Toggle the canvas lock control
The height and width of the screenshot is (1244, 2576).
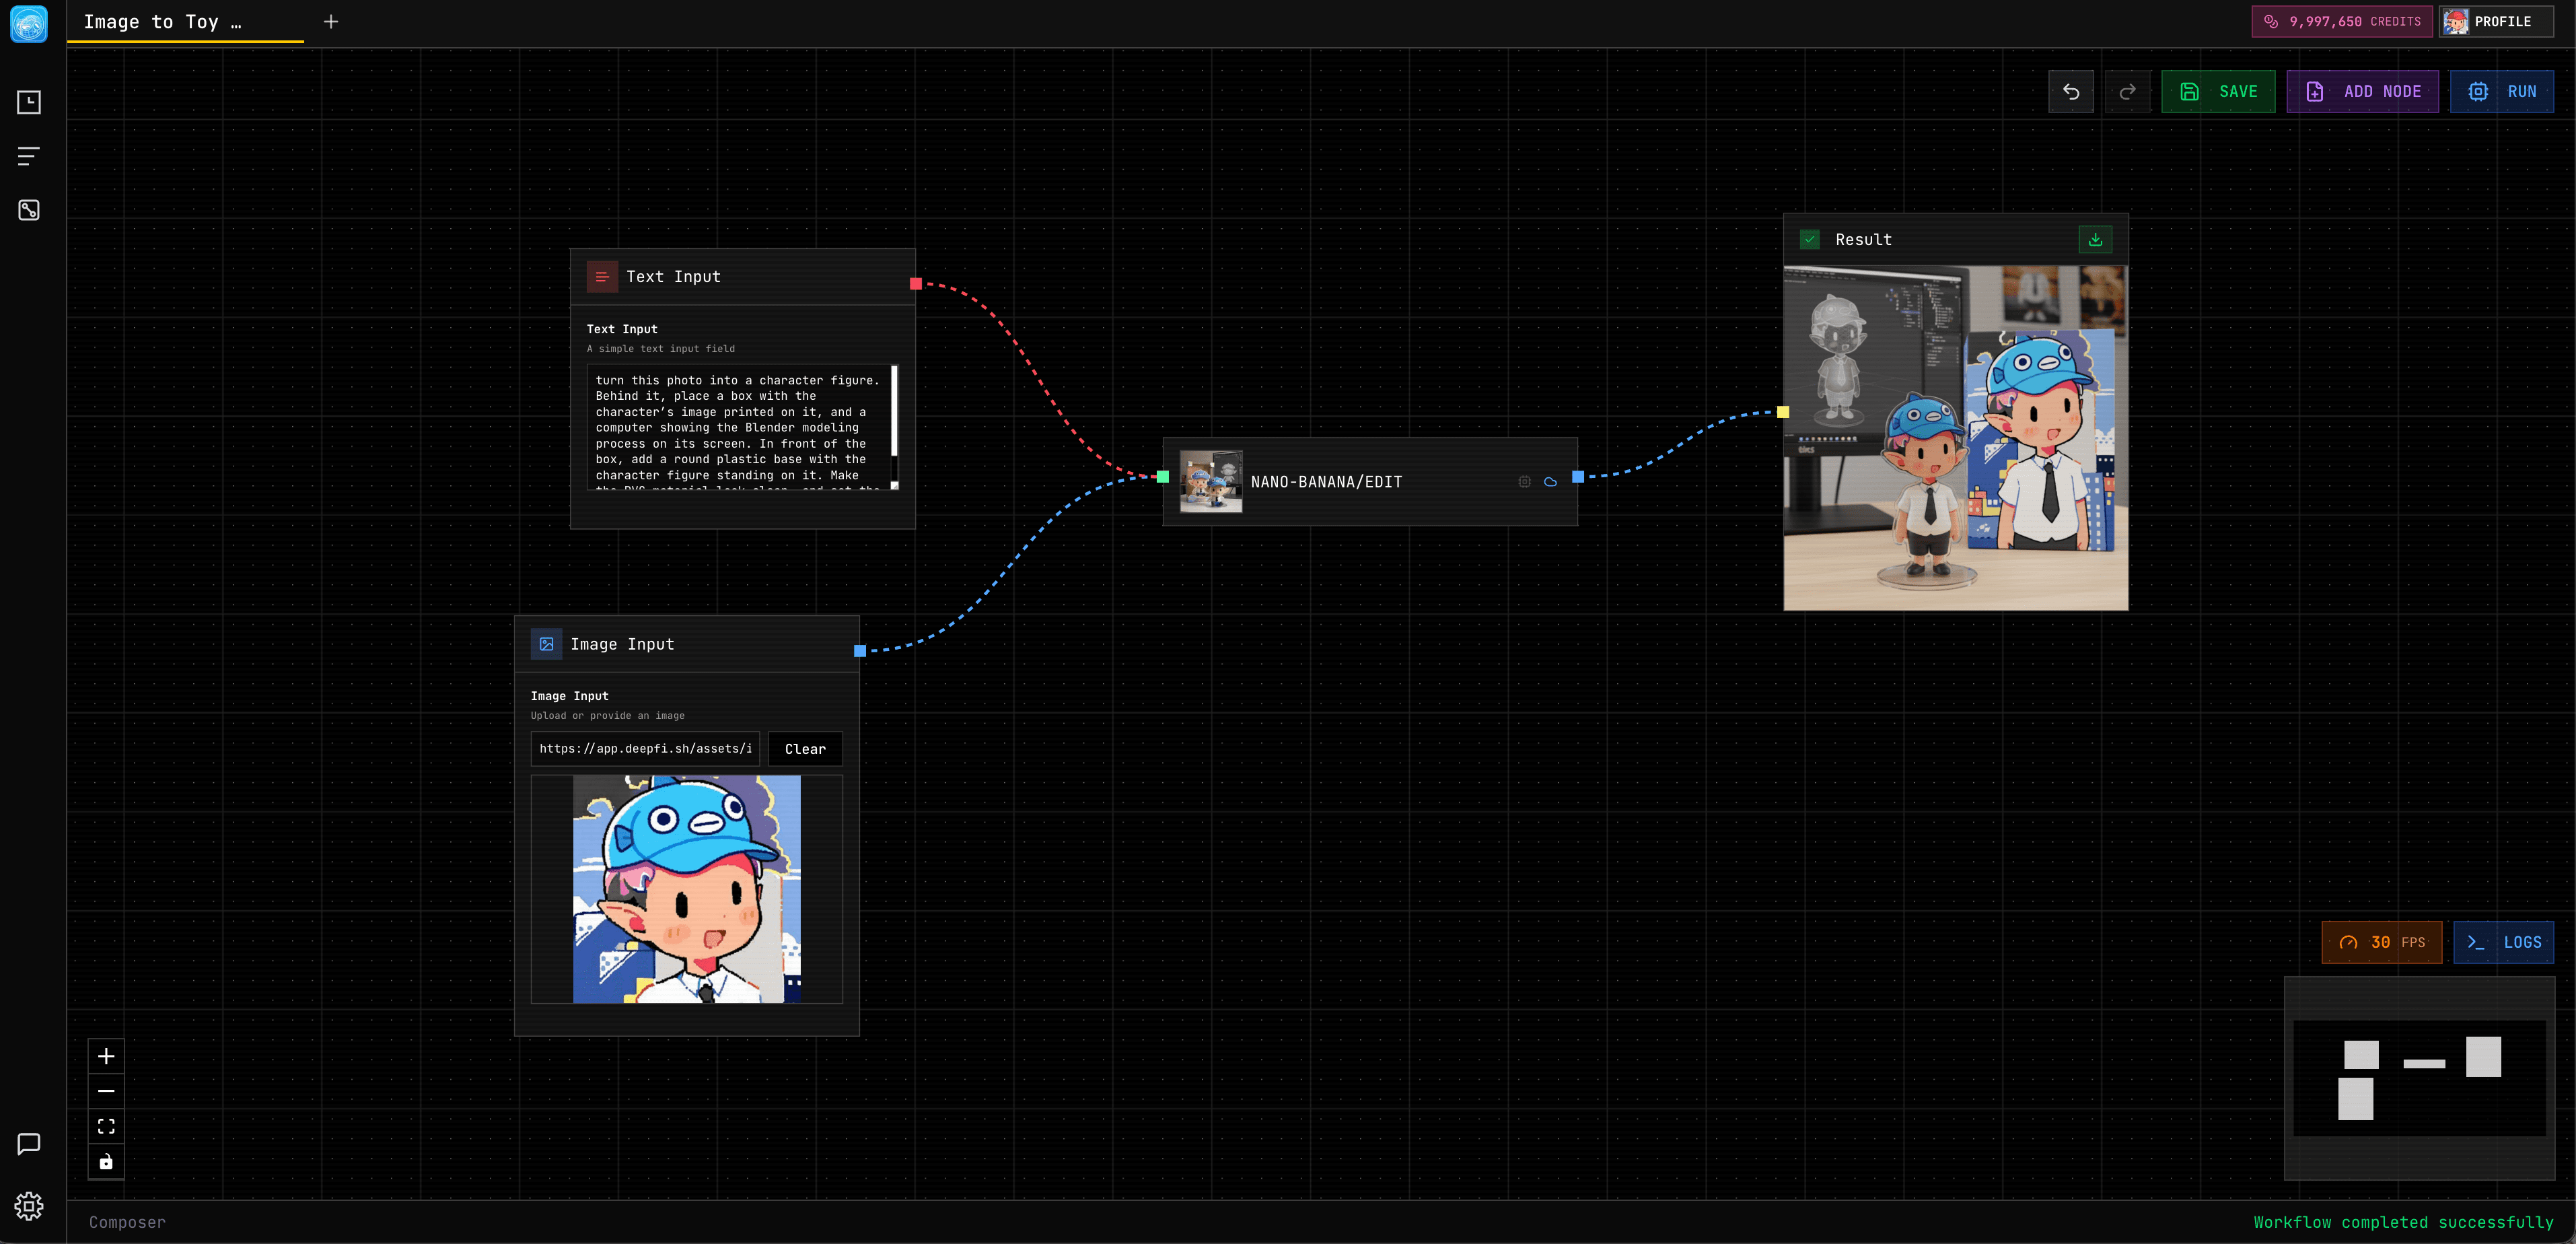[106, 1161]
